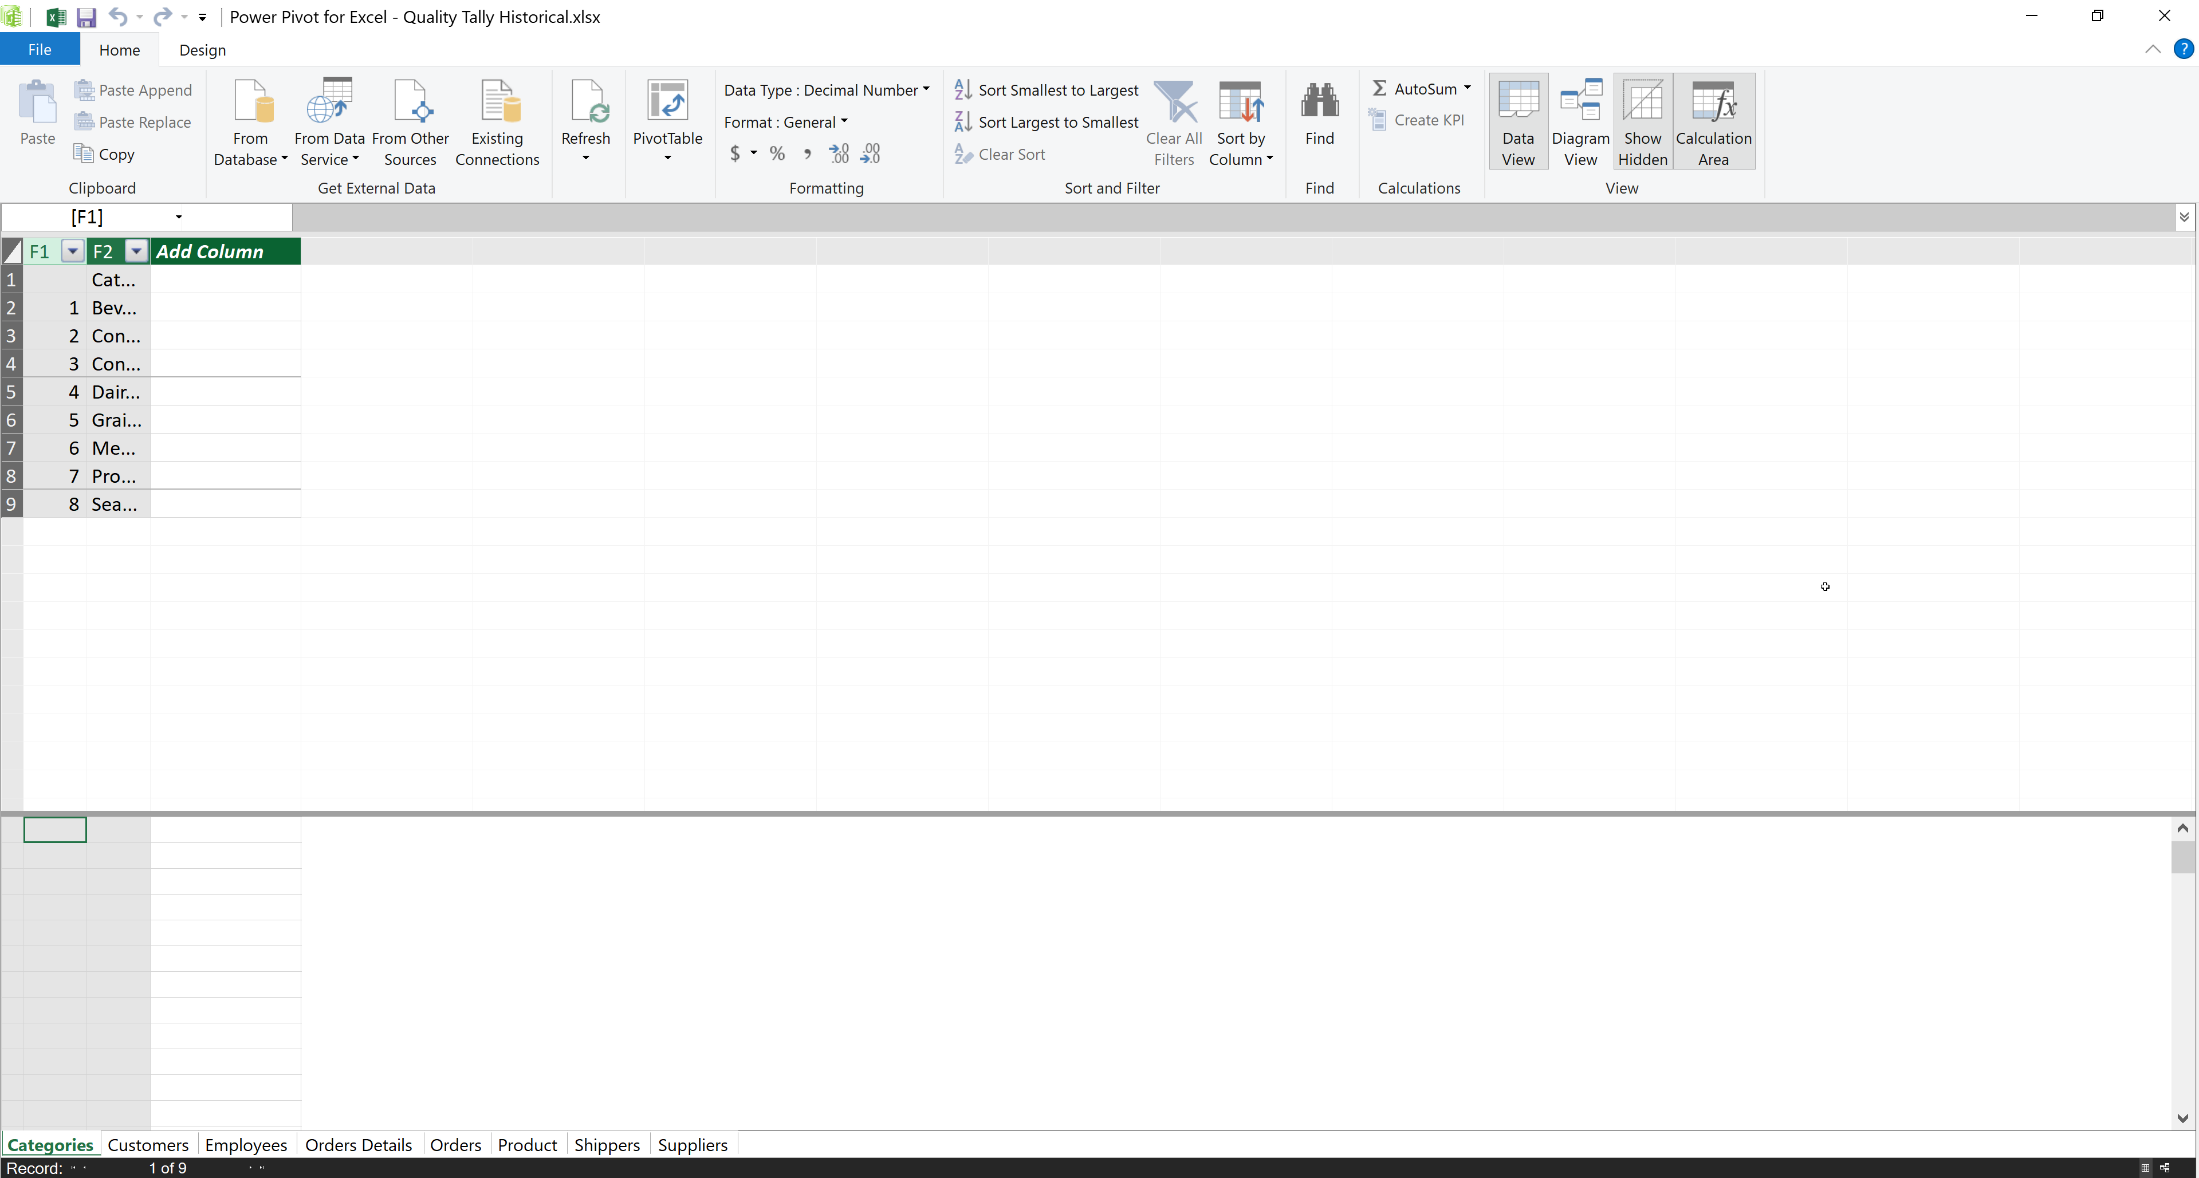Expand the formula bar
Image resolution: width=2199 pixels, height=1178 pixels.
[x=2184, y=217]
